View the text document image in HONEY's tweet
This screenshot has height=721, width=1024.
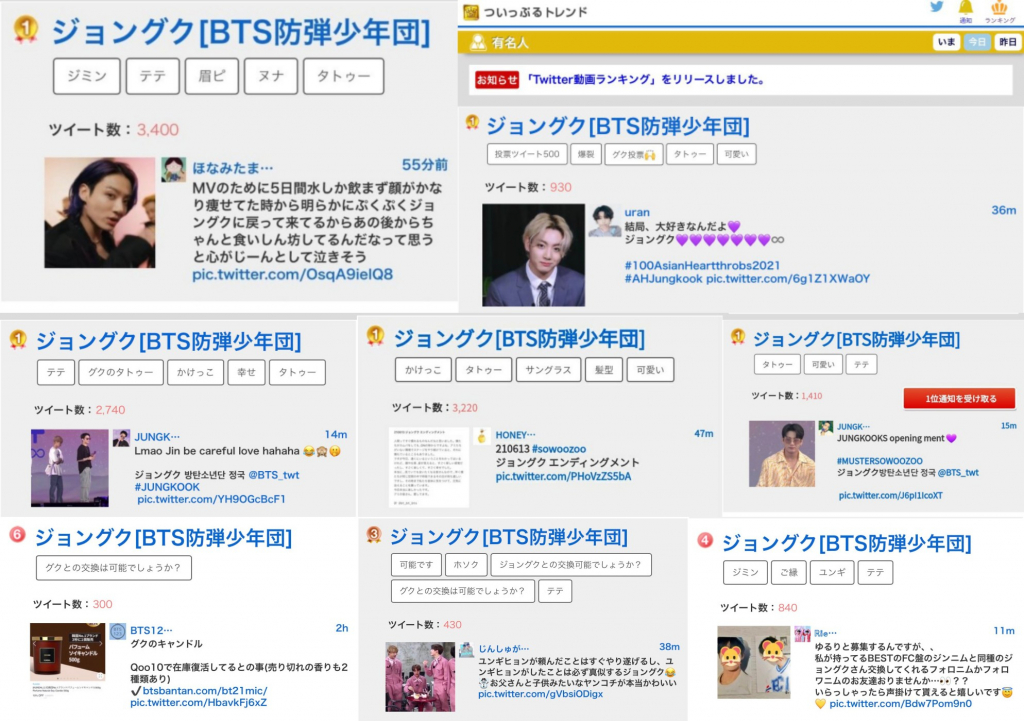click(429, 468)
